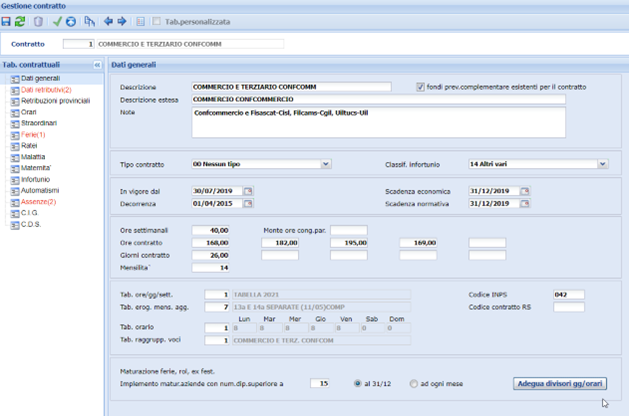Collapse the Tab. contrattuali side panel
The image size is (629, 417).
pos(97,65)
